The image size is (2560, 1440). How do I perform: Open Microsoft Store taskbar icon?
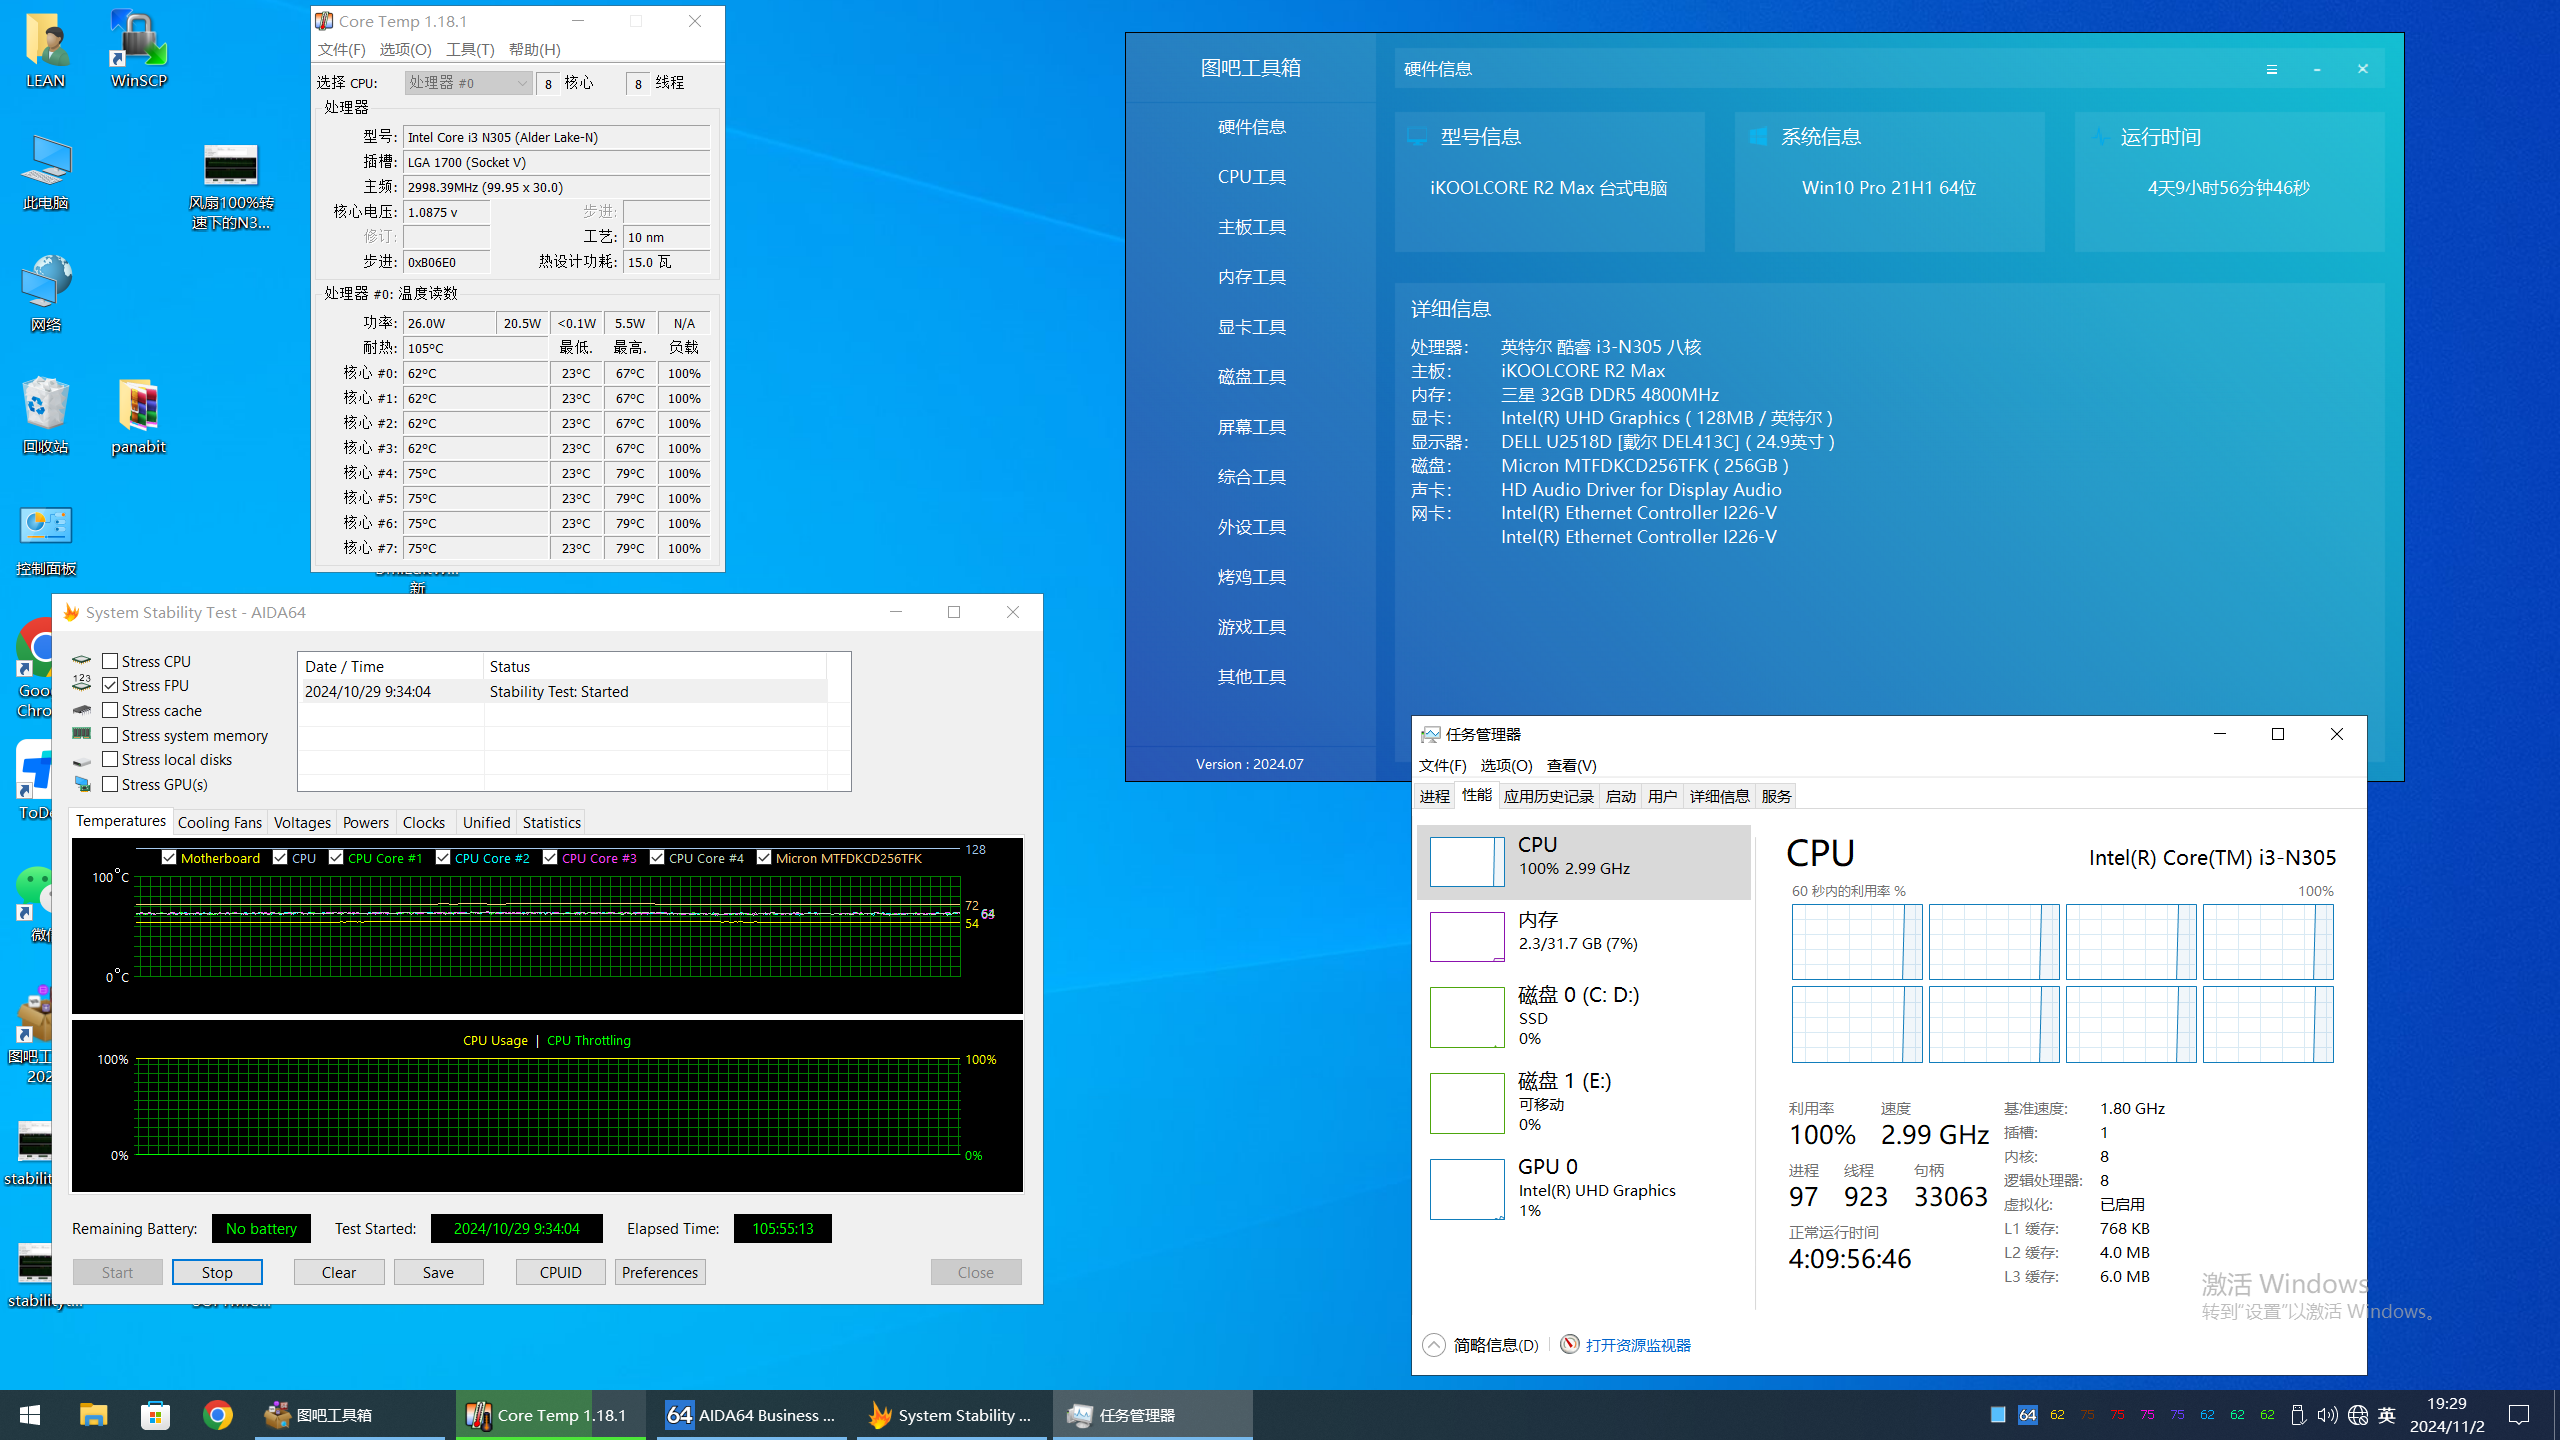[x=155, y=1415]
